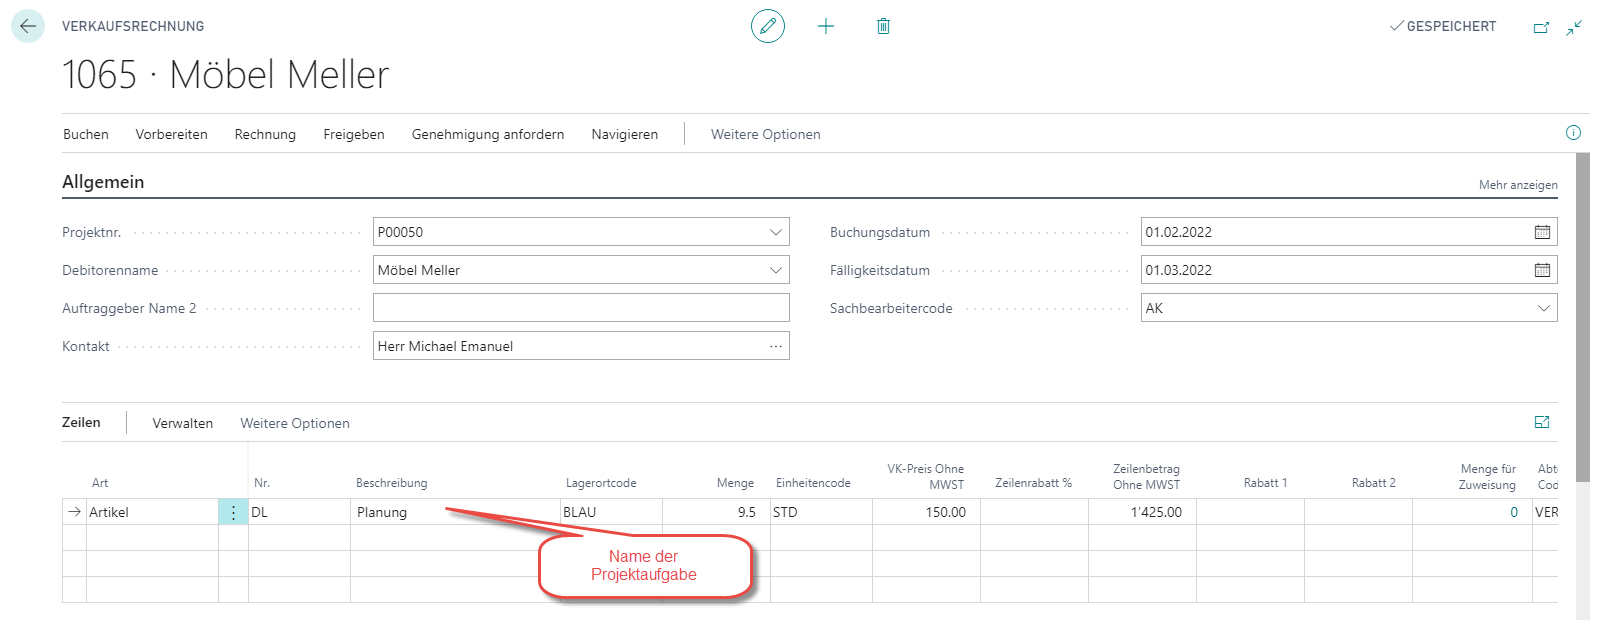Click the Art column header
The image size is (1619, 620).
[100, 483]
